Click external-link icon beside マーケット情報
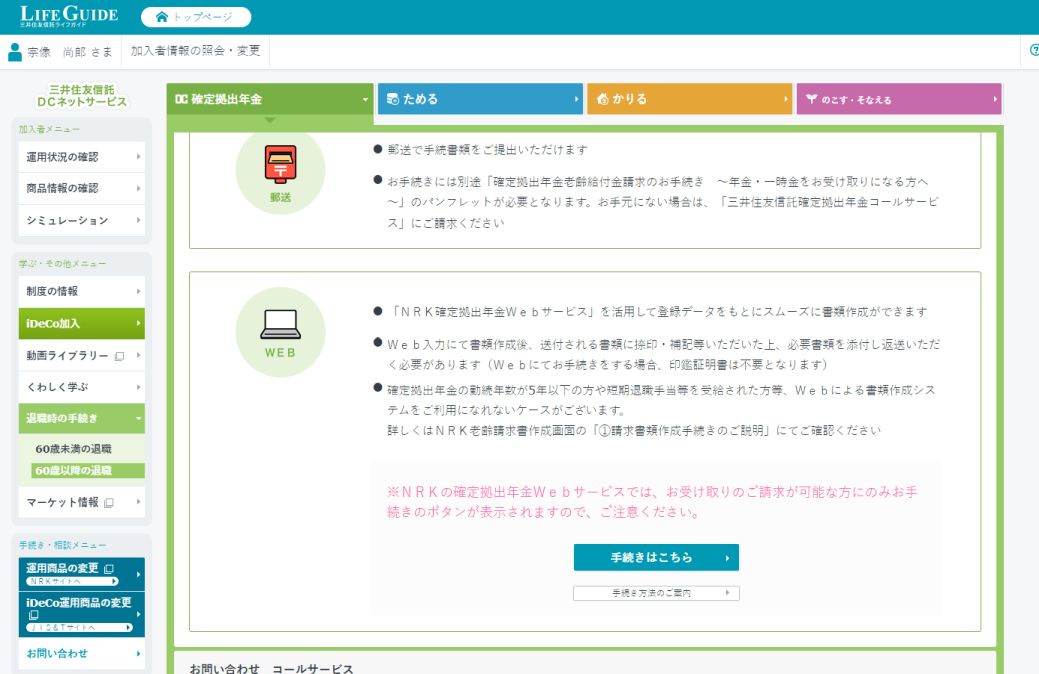Image resolution: width=1039 pixels, height=674 pixels. point(109,502)
